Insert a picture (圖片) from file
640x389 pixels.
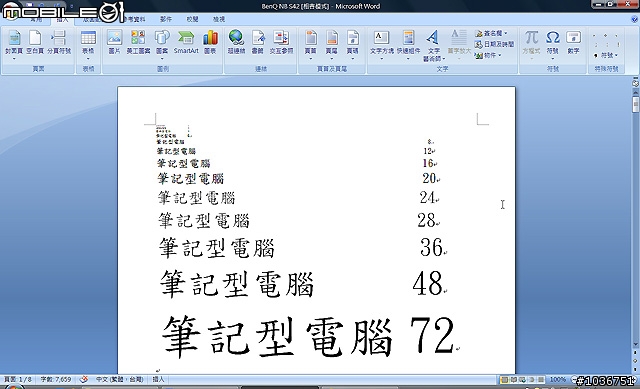114,43
